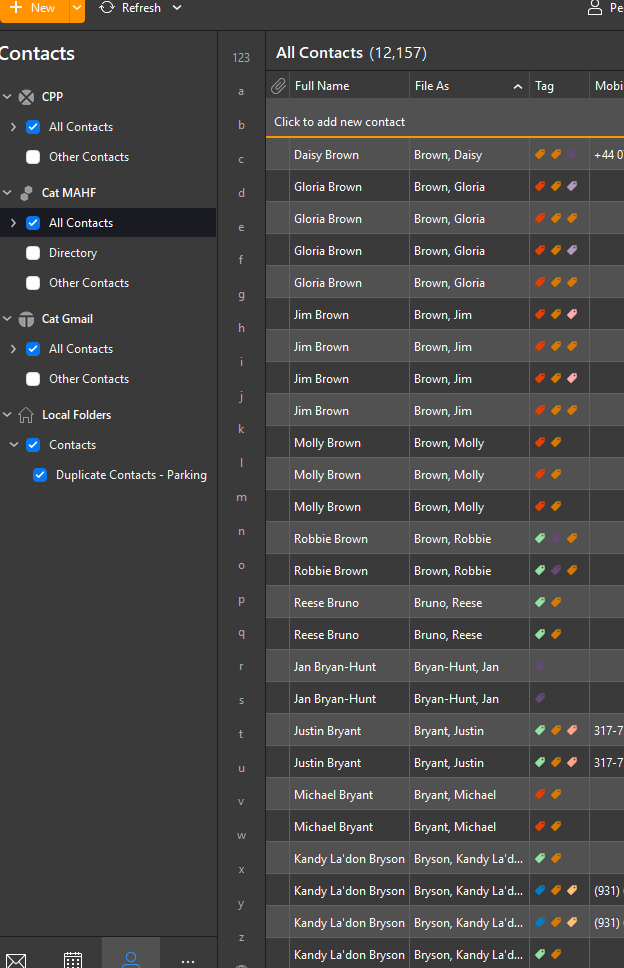Enable the Directory checkbox under Cat MAHF

(33, 253)
